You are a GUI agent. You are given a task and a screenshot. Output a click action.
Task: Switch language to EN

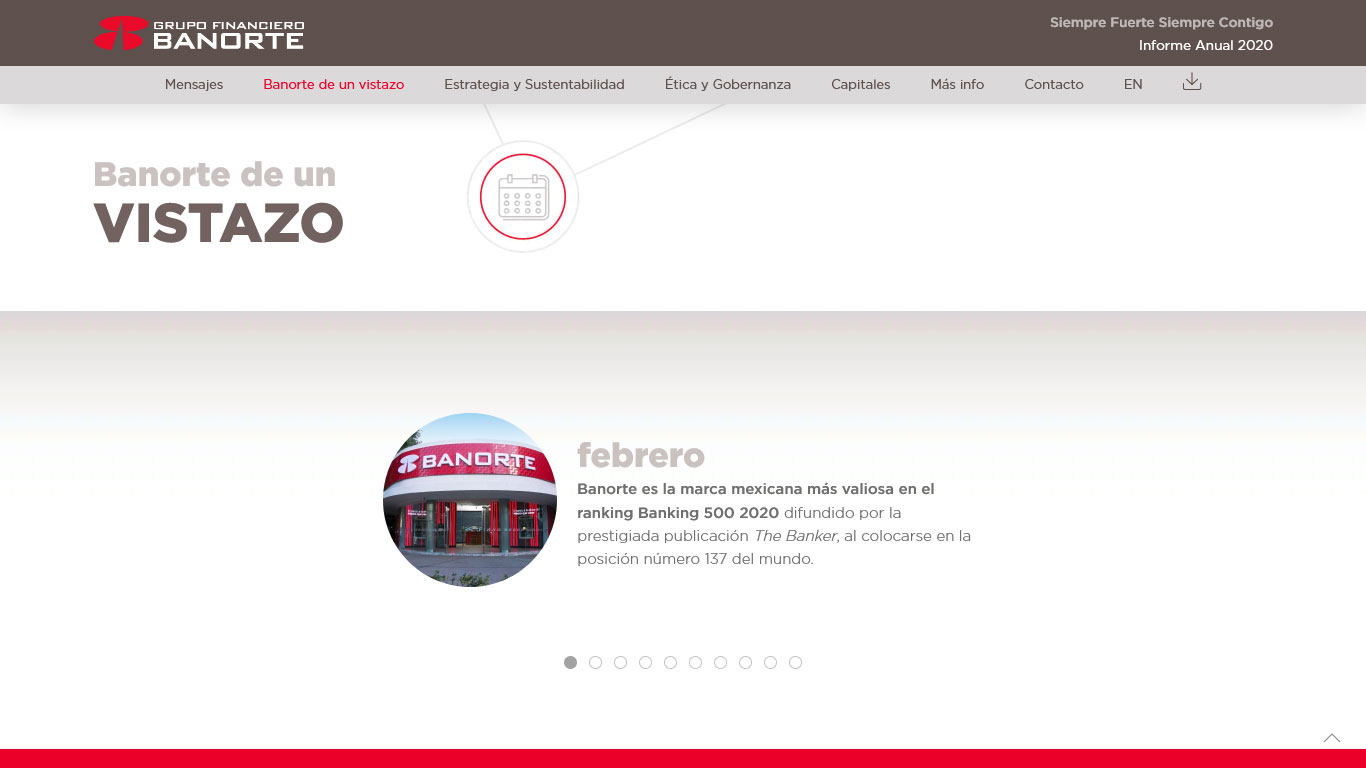1132,85
